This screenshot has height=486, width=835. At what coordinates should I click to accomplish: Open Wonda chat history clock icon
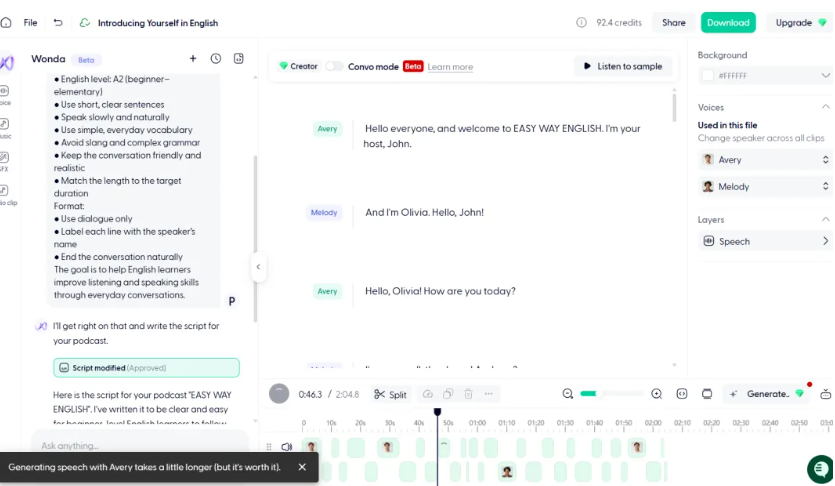(x=216, y=59)
